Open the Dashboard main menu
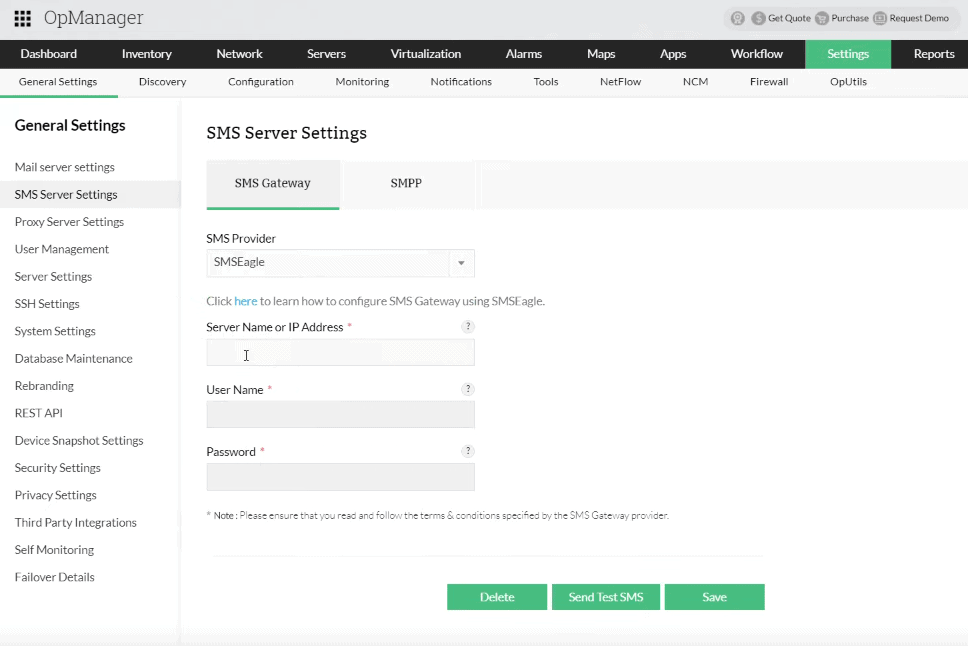The image size is (968, 646). point(49,54)
